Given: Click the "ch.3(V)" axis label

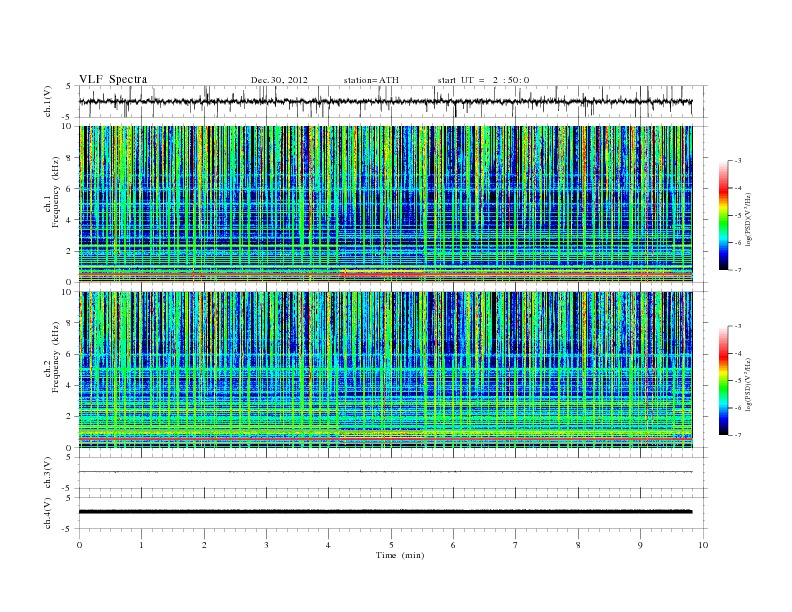Looking at the screenshot, I should (48, 473).
